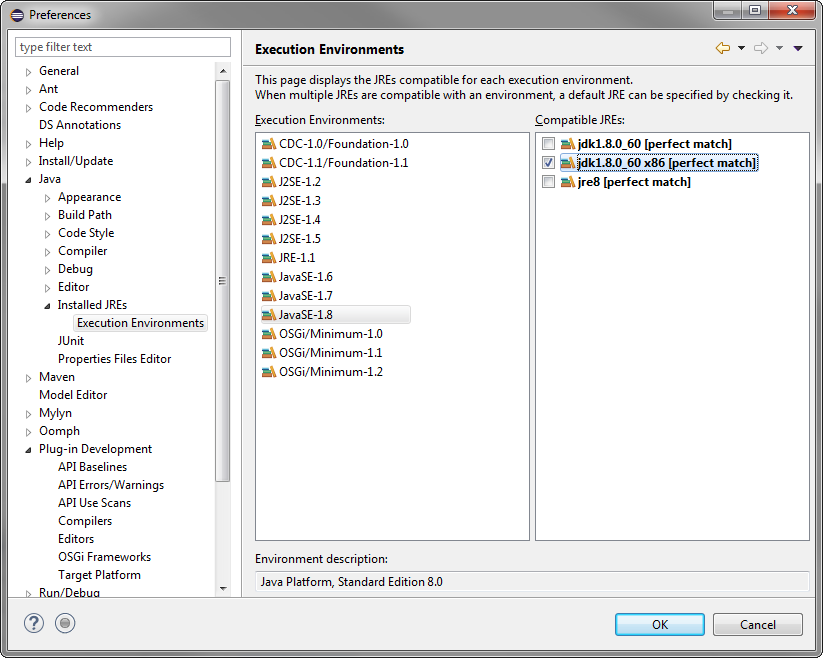Open the OSGi Frameworks page

pos(104,557)
